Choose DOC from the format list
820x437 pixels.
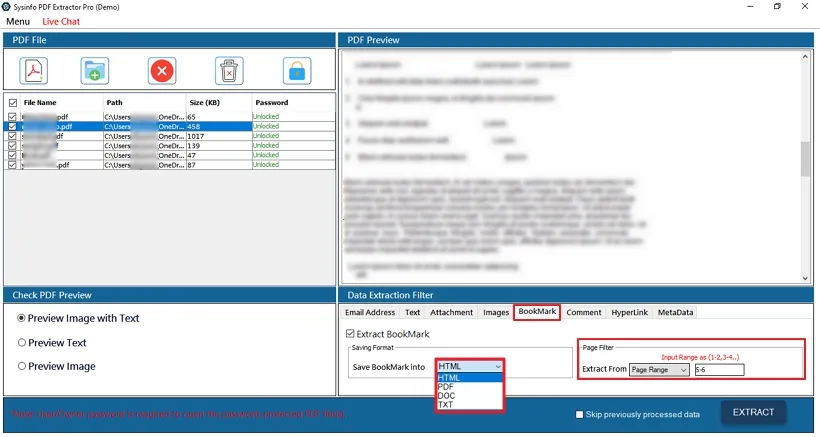click(x=470, y=396)
